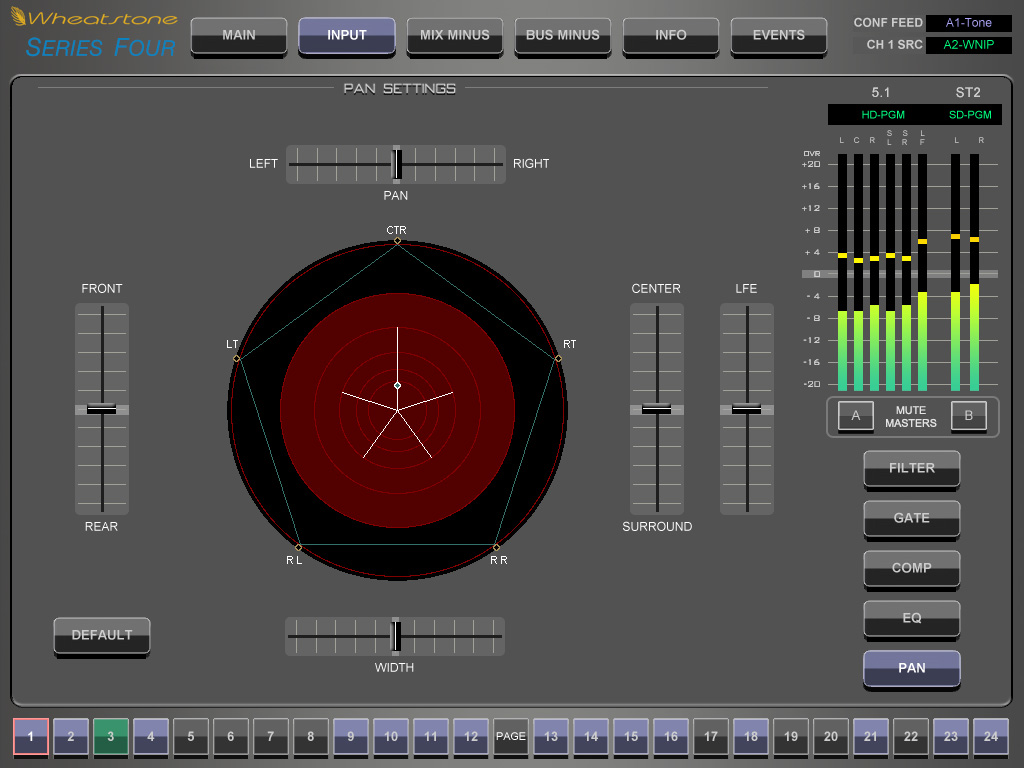
Task: Select channel 5 button
Action: [x=191, y=737]
